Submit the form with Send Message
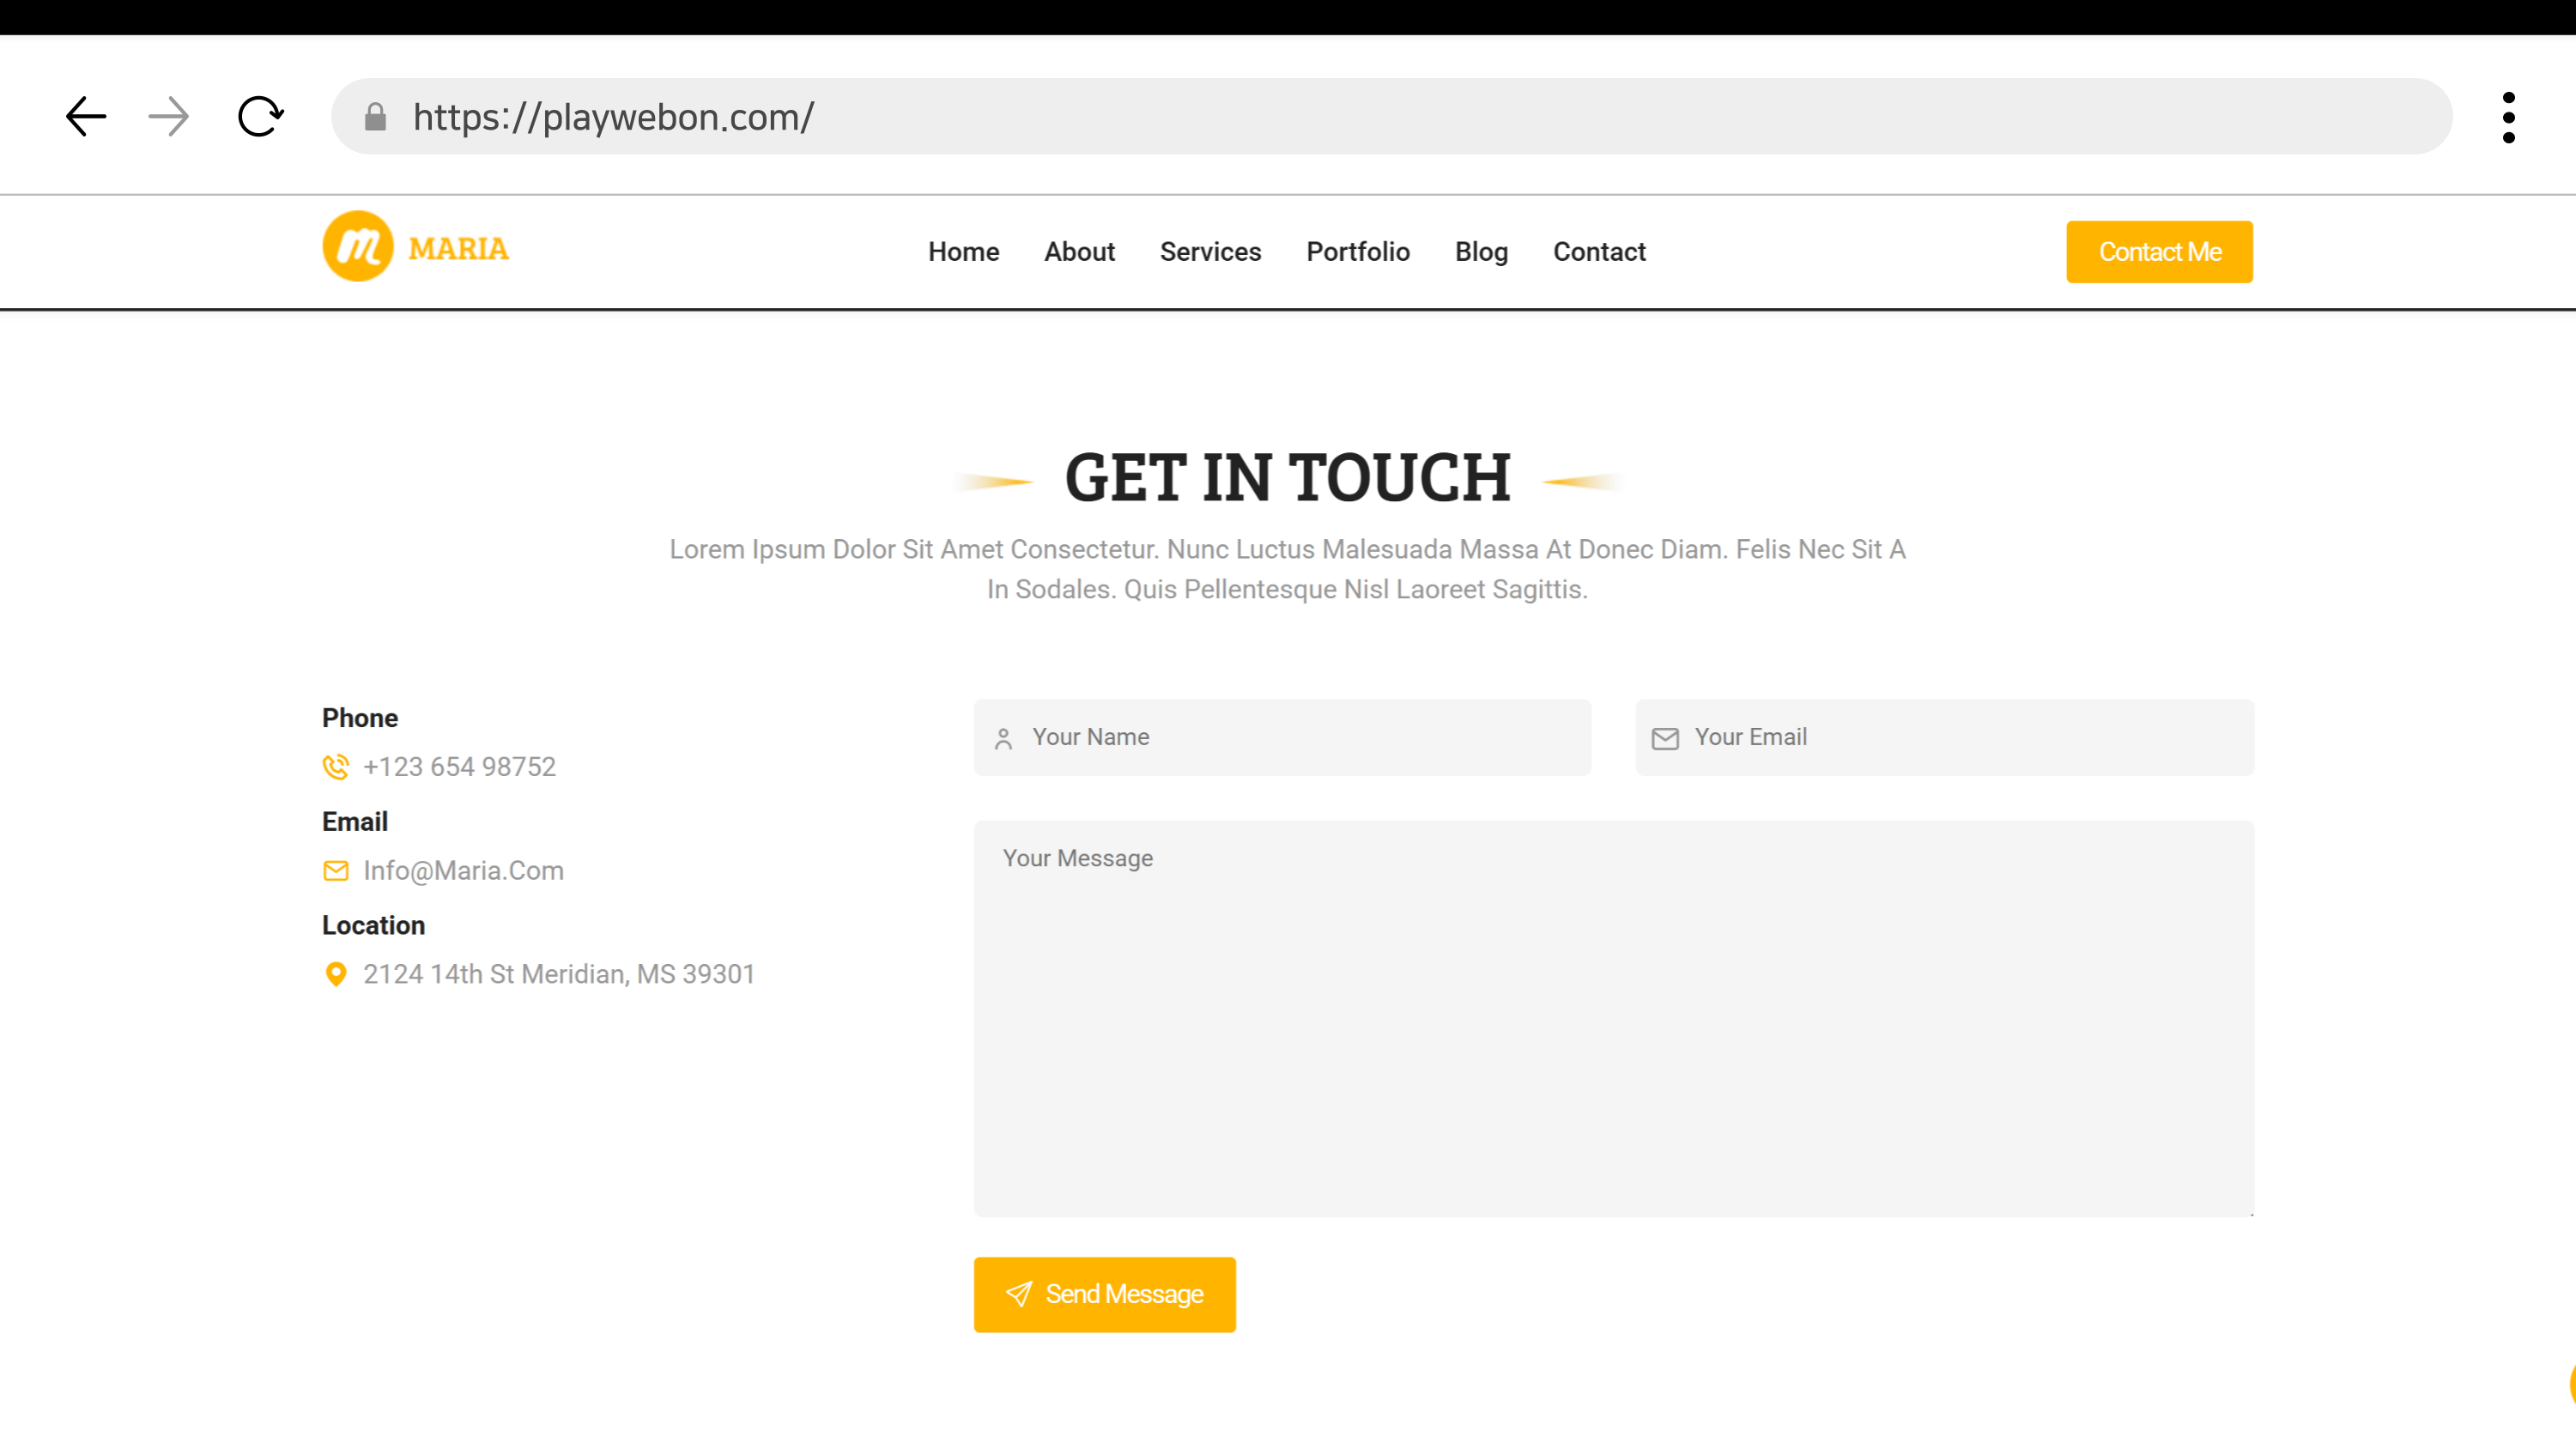Image resolution: width=2576 pixels, height=1449 pixels. pyautogui.click(x=1104, y=1294)
